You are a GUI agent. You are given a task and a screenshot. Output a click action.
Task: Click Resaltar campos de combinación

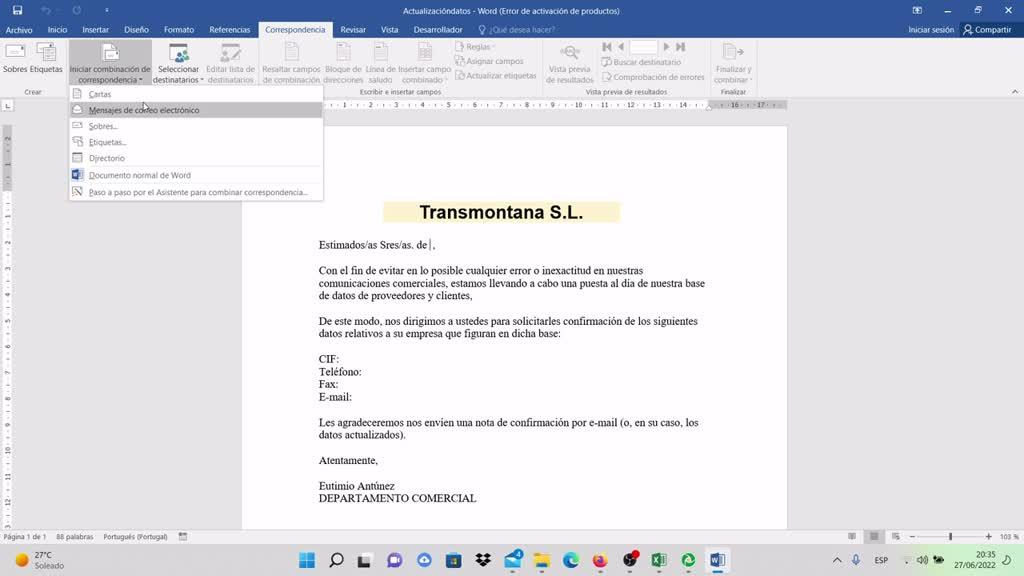click(291, 63)
